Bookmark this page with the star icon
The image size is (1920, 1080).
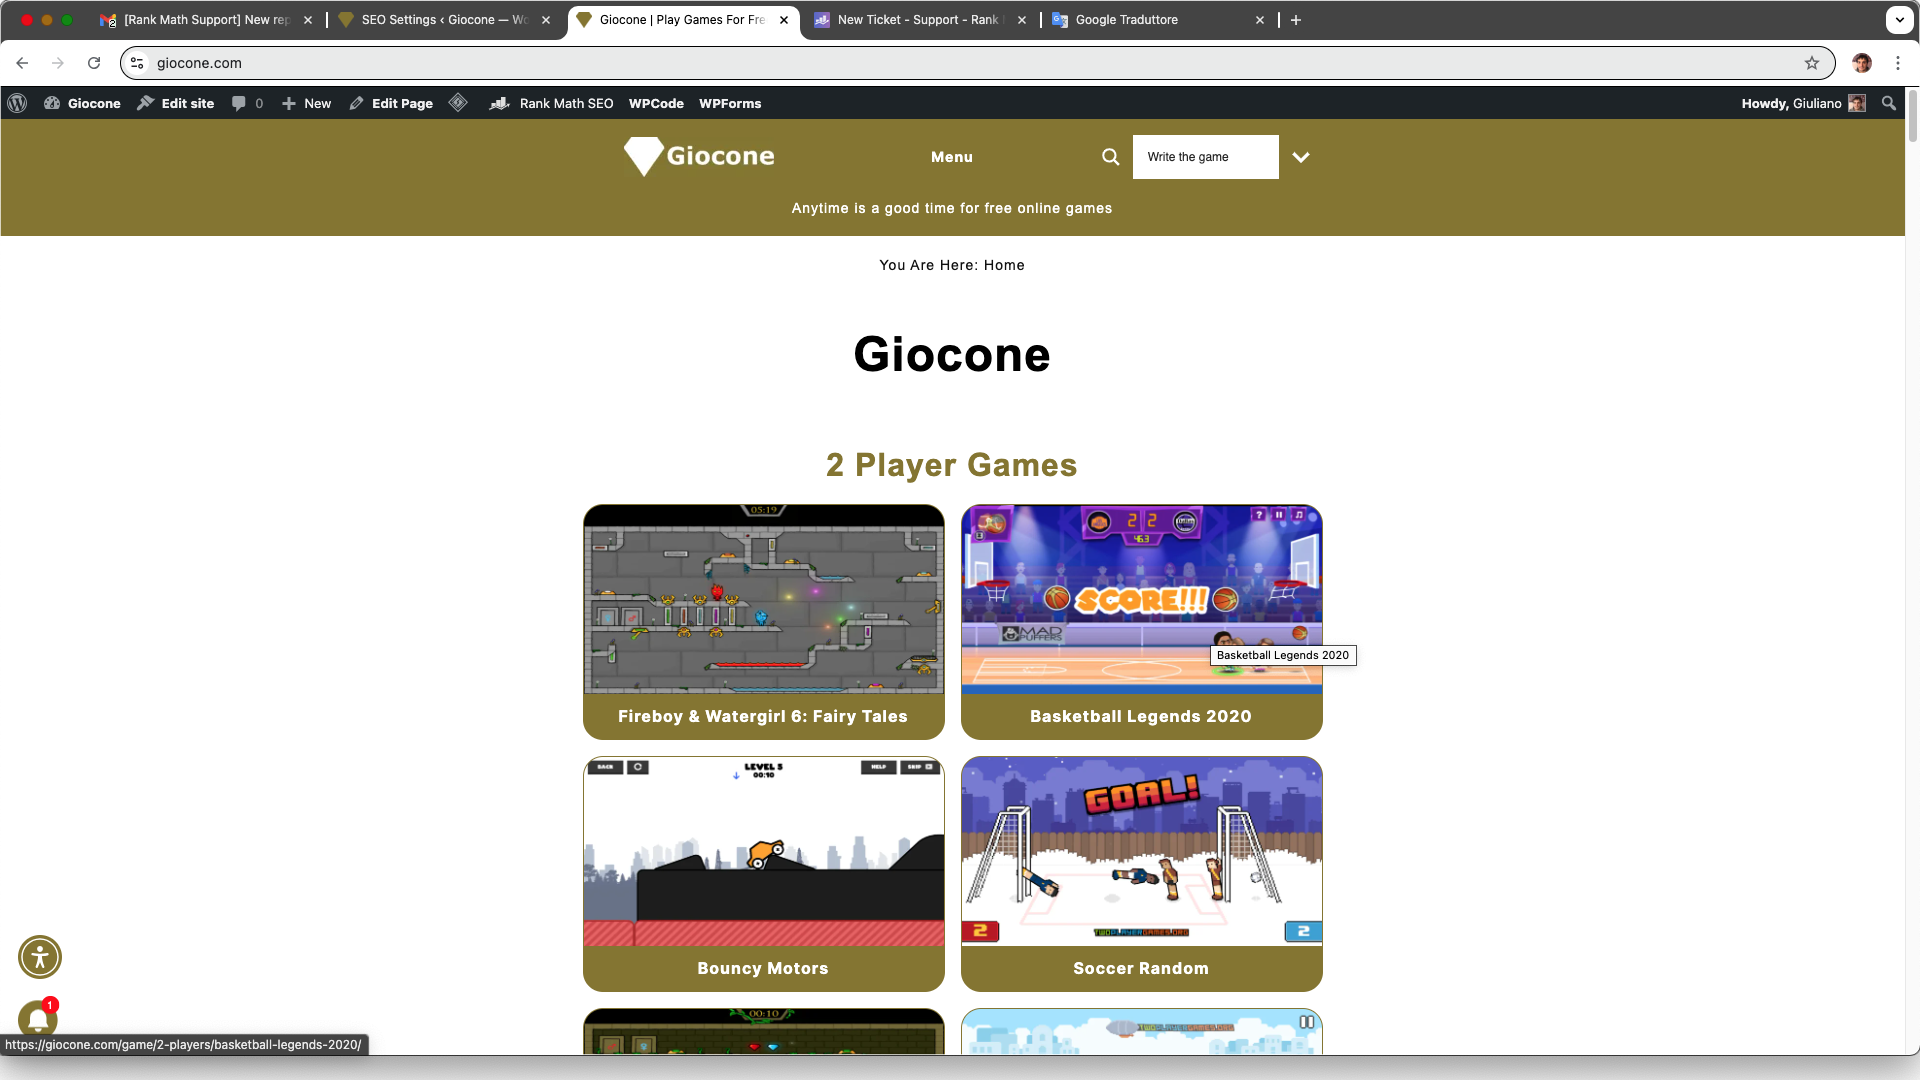1812,63
